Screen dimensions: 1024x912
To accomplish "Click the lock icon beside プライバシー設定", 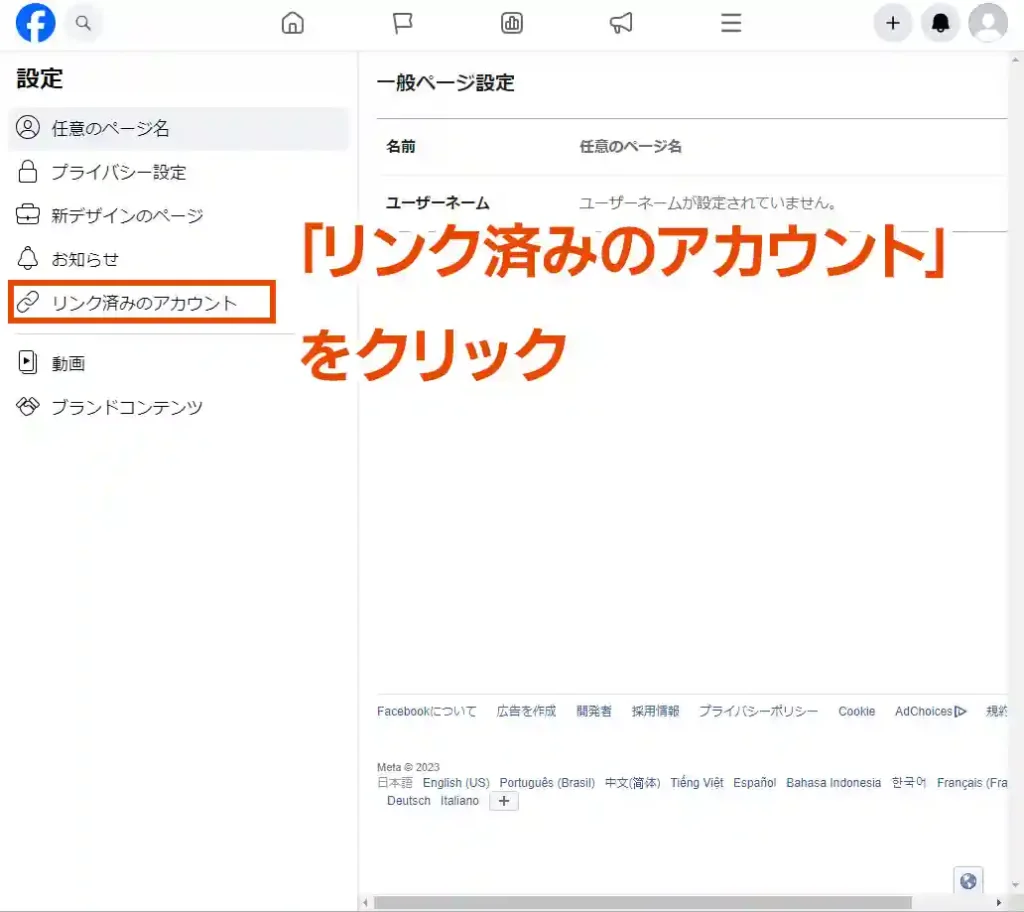I will click(x=27, y=171).
